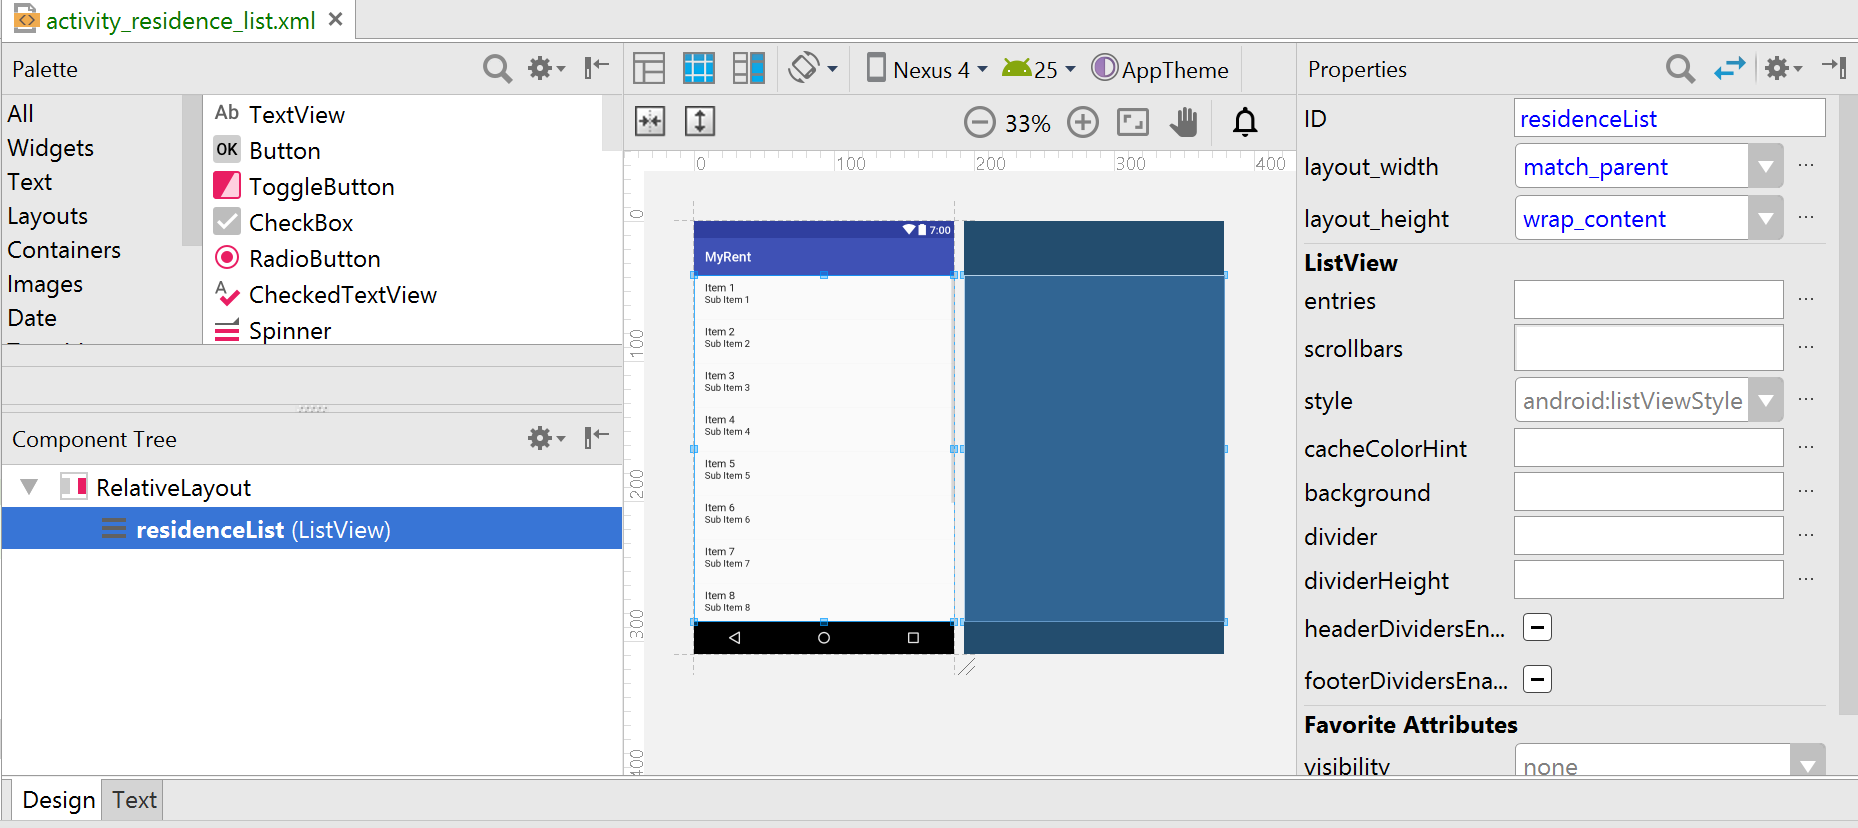Switch to the Text editor tab
This screenshot has height=828, width=1858.
pos(134,800)
